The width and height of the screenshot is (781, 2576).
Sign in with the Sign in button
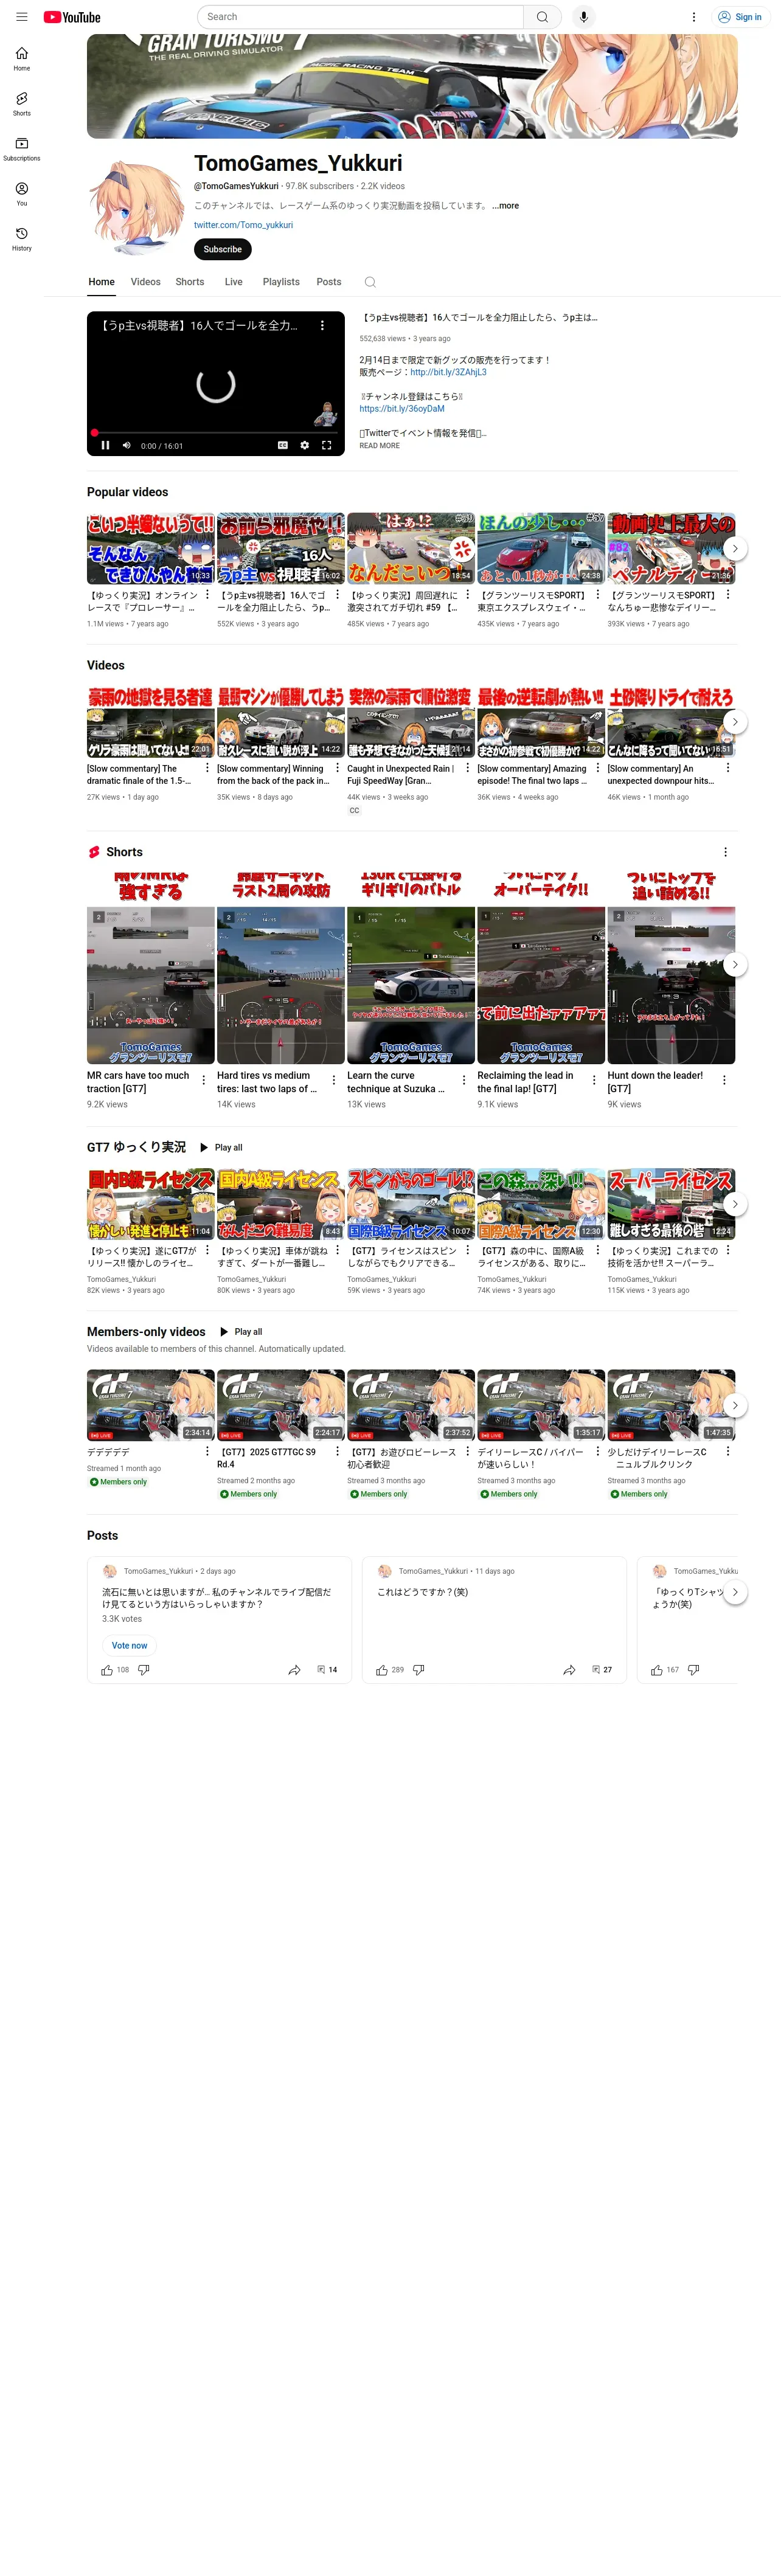pos(740,17)
